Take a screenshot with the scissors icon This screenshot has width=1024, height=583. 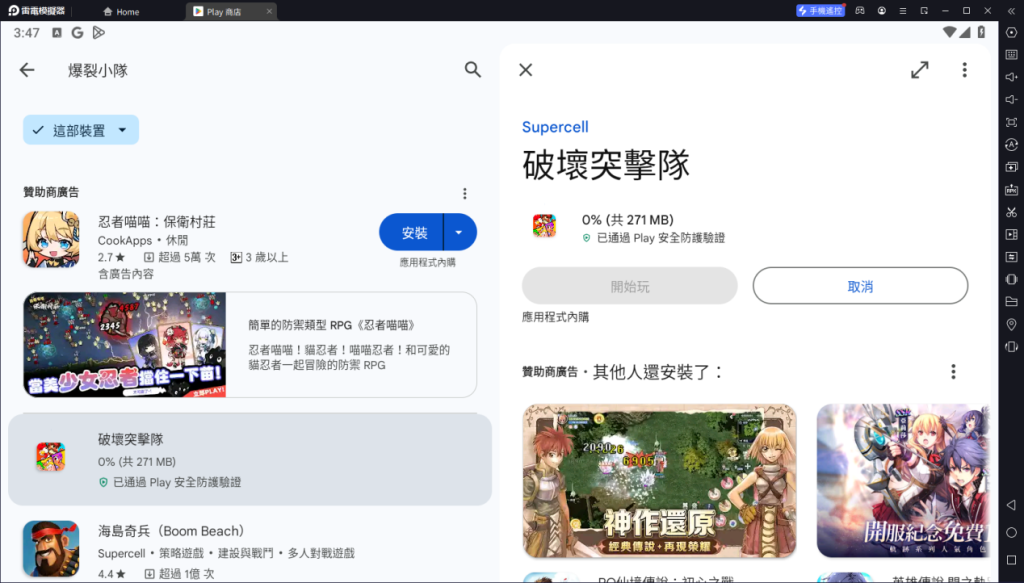coord(1012,212)
